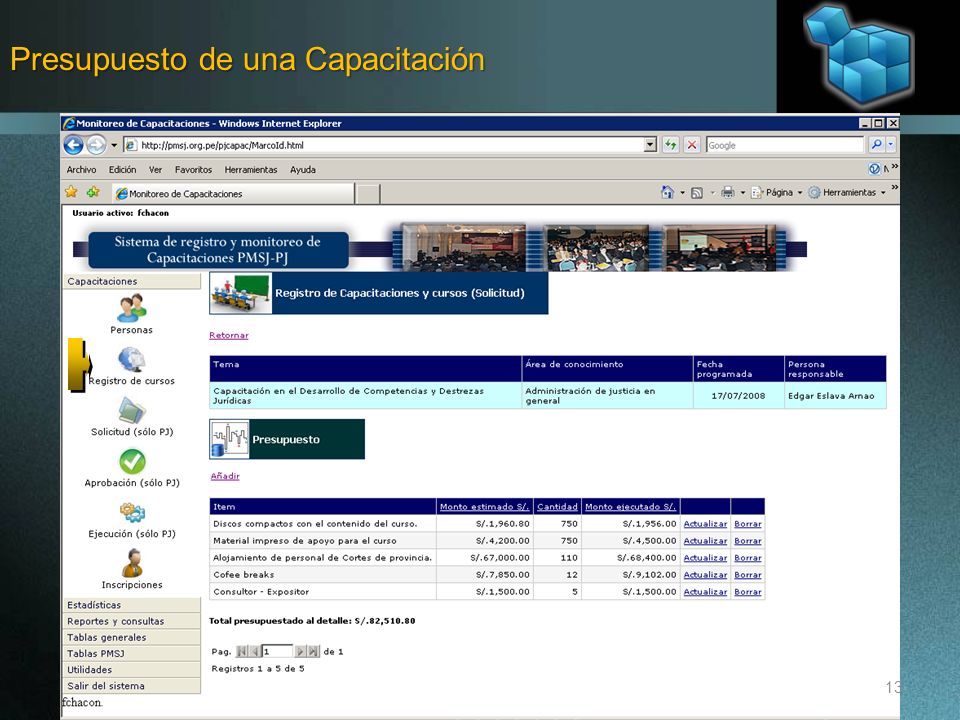Open Tablas PMSJ sidebar section
The image size is (960, 720).
click(x=132, y=653)
